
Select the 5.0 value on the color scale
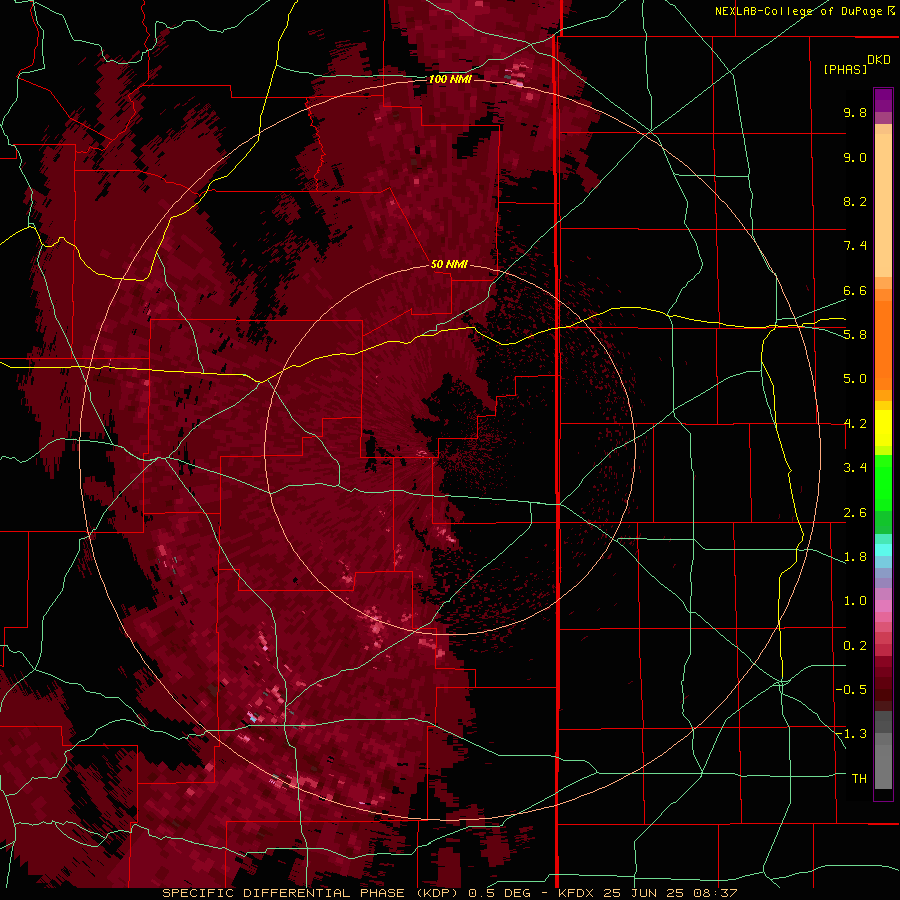click(855, 379)
